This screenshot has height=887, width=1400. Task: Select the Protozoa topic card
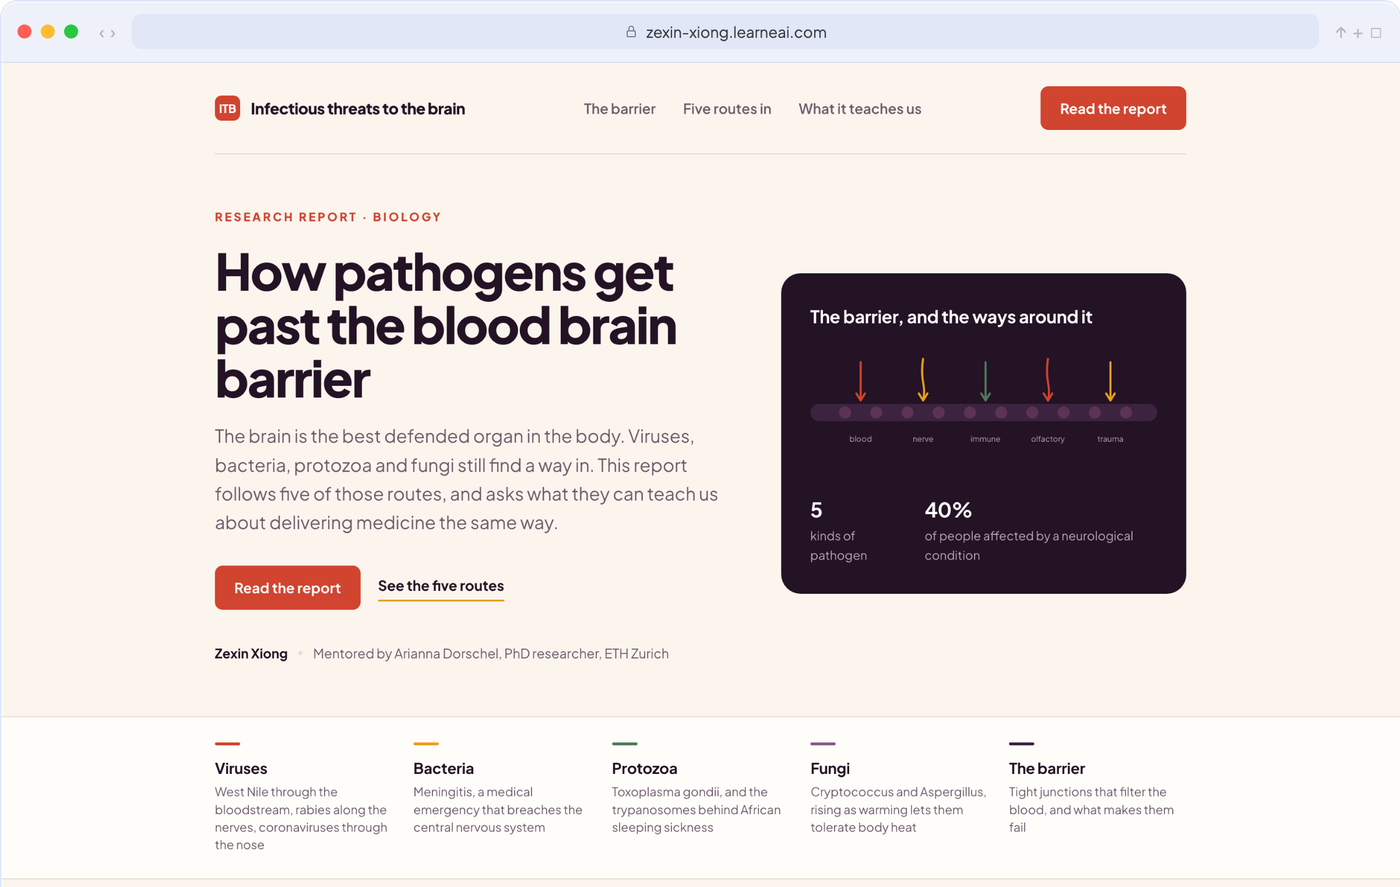coord(699,789)
